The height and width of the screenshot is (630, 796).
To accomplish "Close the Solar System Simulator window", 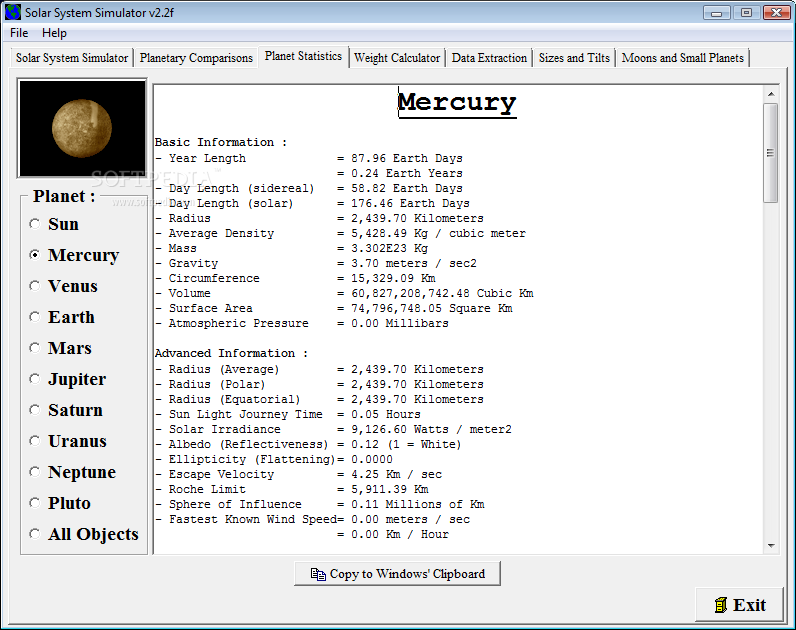I will (777, 13).
